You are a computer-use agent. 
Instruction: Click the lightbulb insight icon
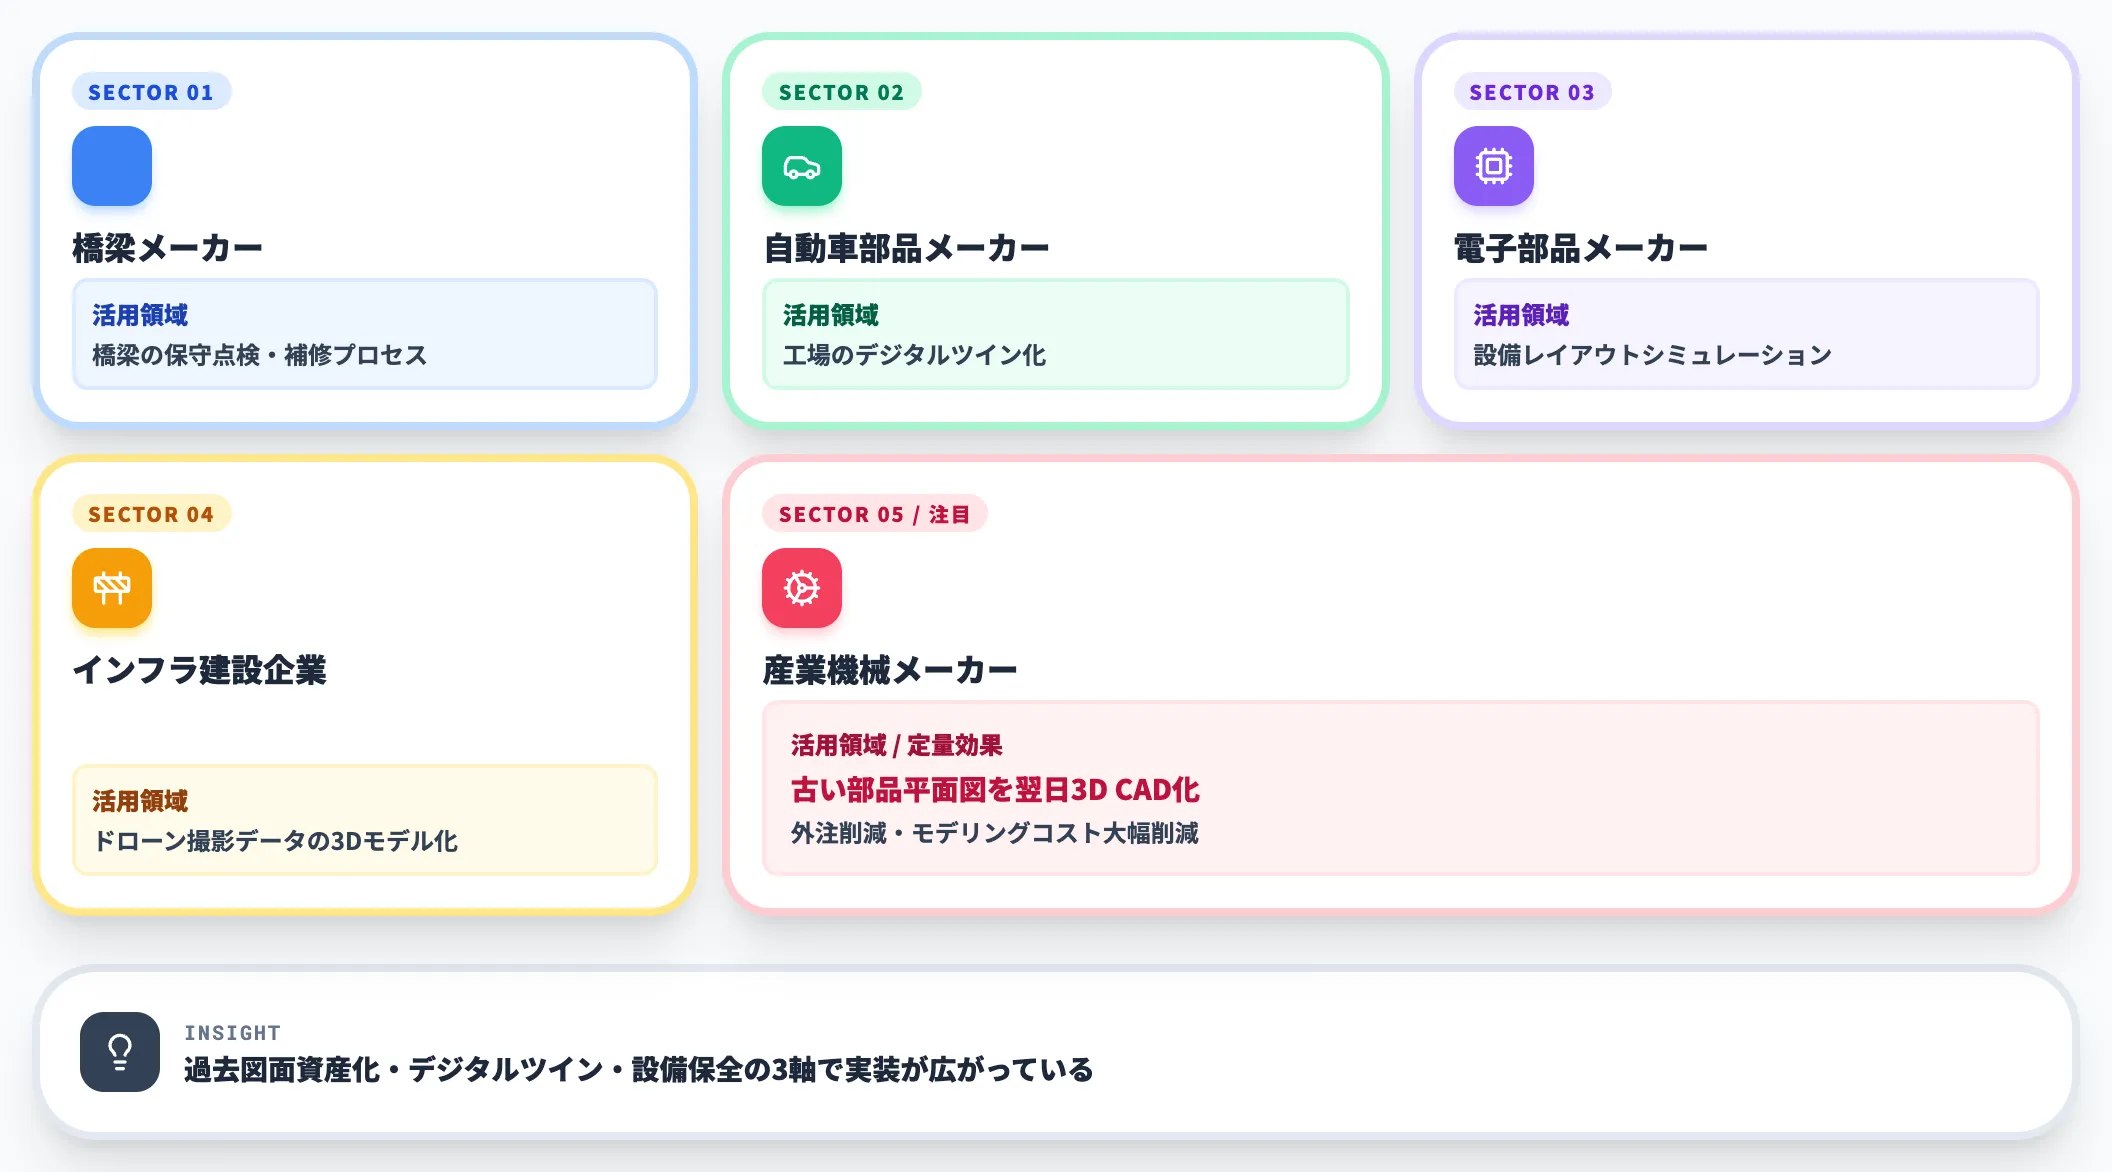(120, 1052)
